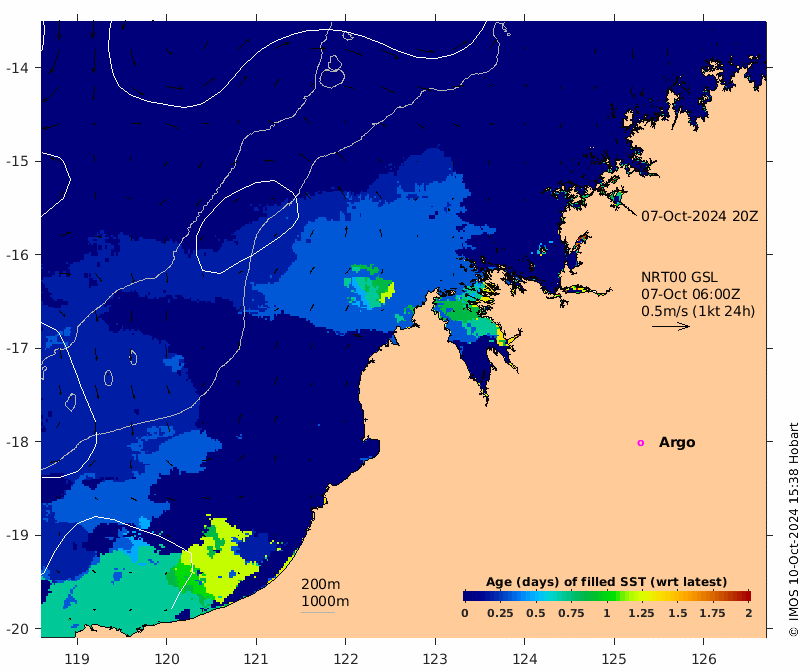Click the latitude axis label '-17'
This screenshot has width=810, height=672.
(17, 348)
